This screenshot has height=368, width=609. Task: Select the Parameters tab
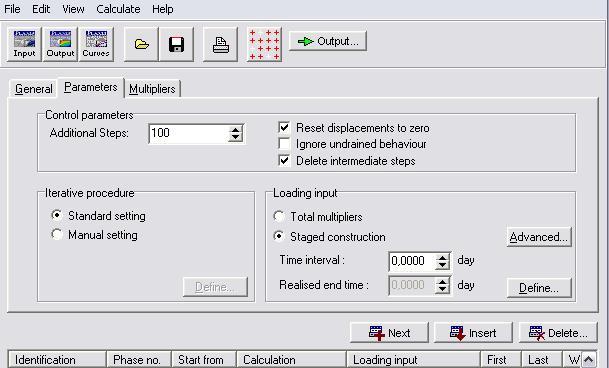(x=90, y=87)
